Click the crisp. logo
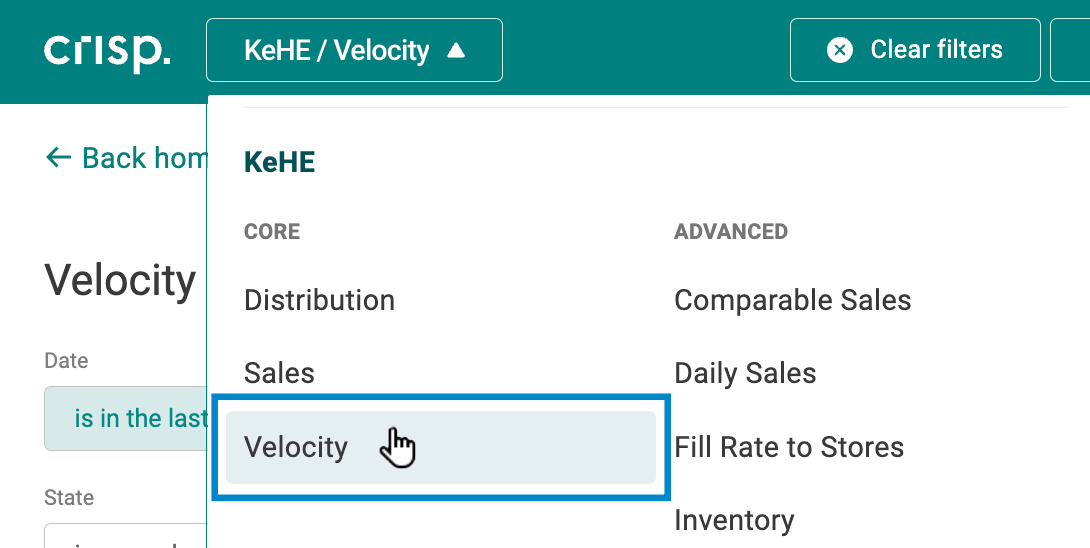This screenshot has width=1090, height=548. coord(107,51)
